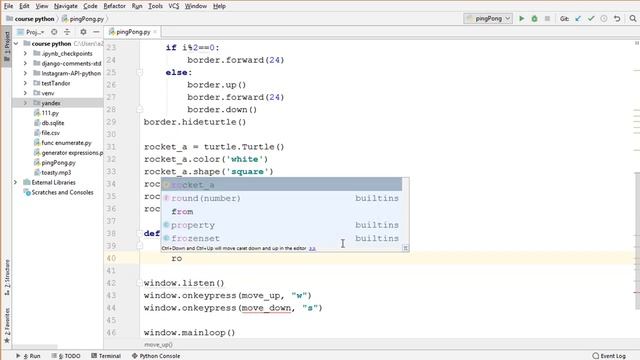Select 111.py in project tree
640x360 pixels.
[x=50, y=113]
